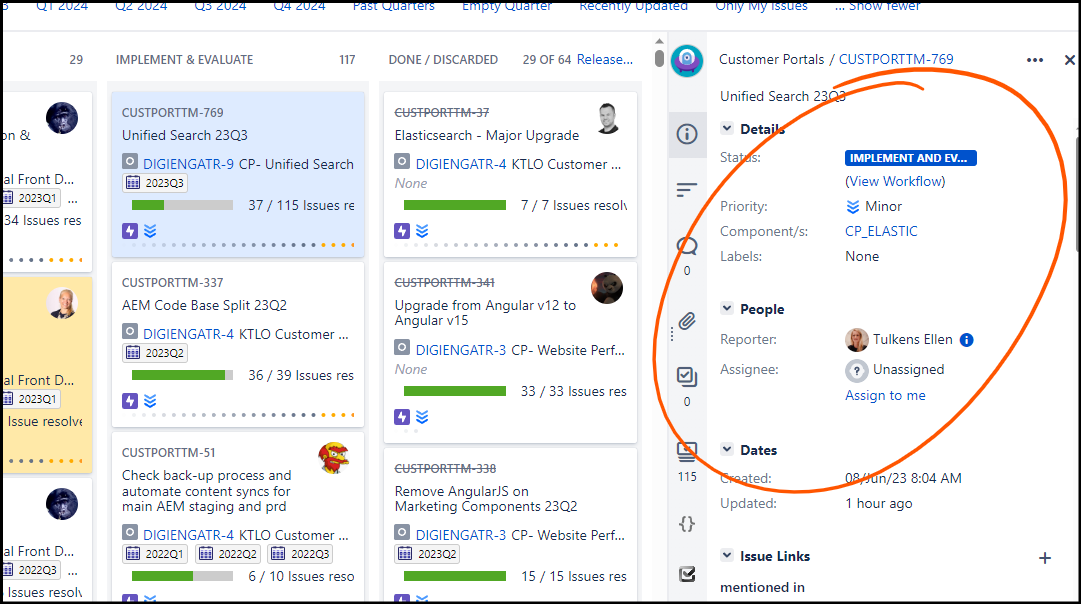Click panda avatar on CUSTPORTTM-341 card
This screenshot has width=1081, height=604.
(x=607, y=288)
